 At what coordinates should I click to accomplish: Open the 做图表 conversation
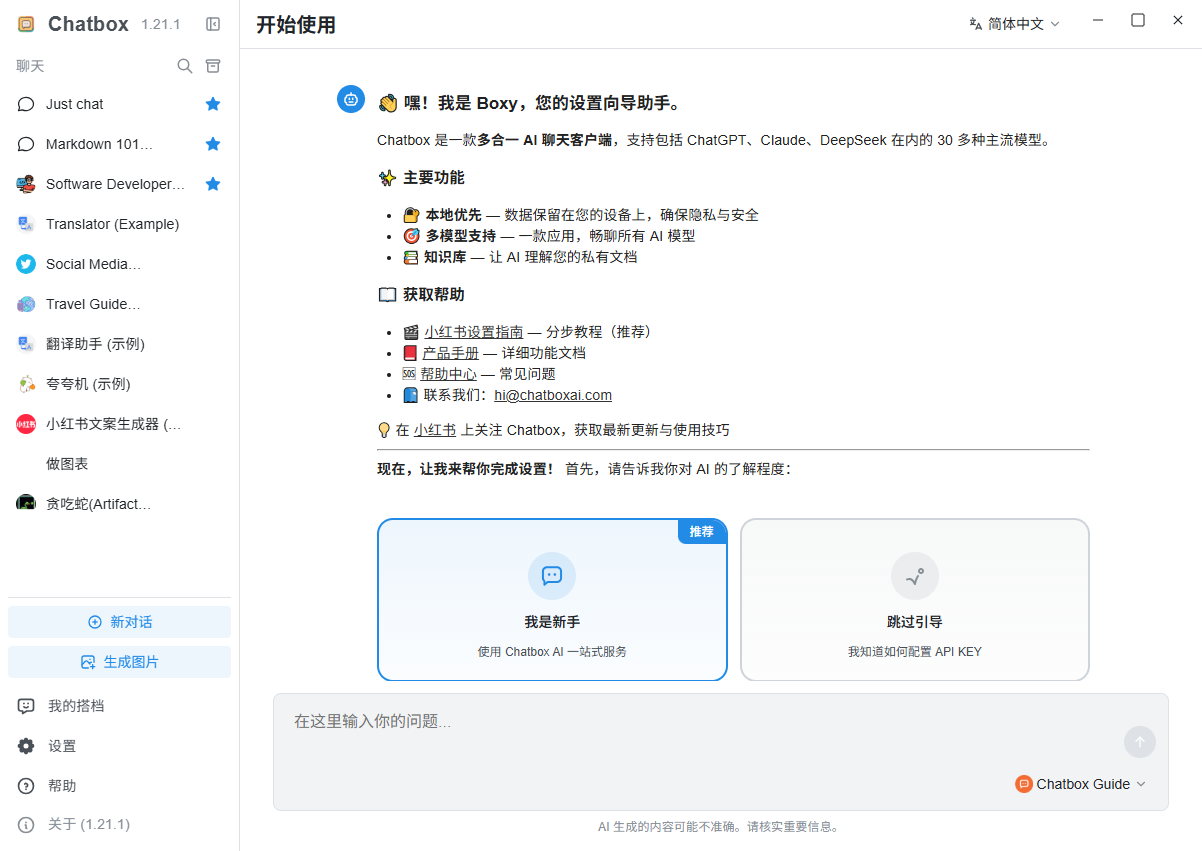tap(119, 464)
